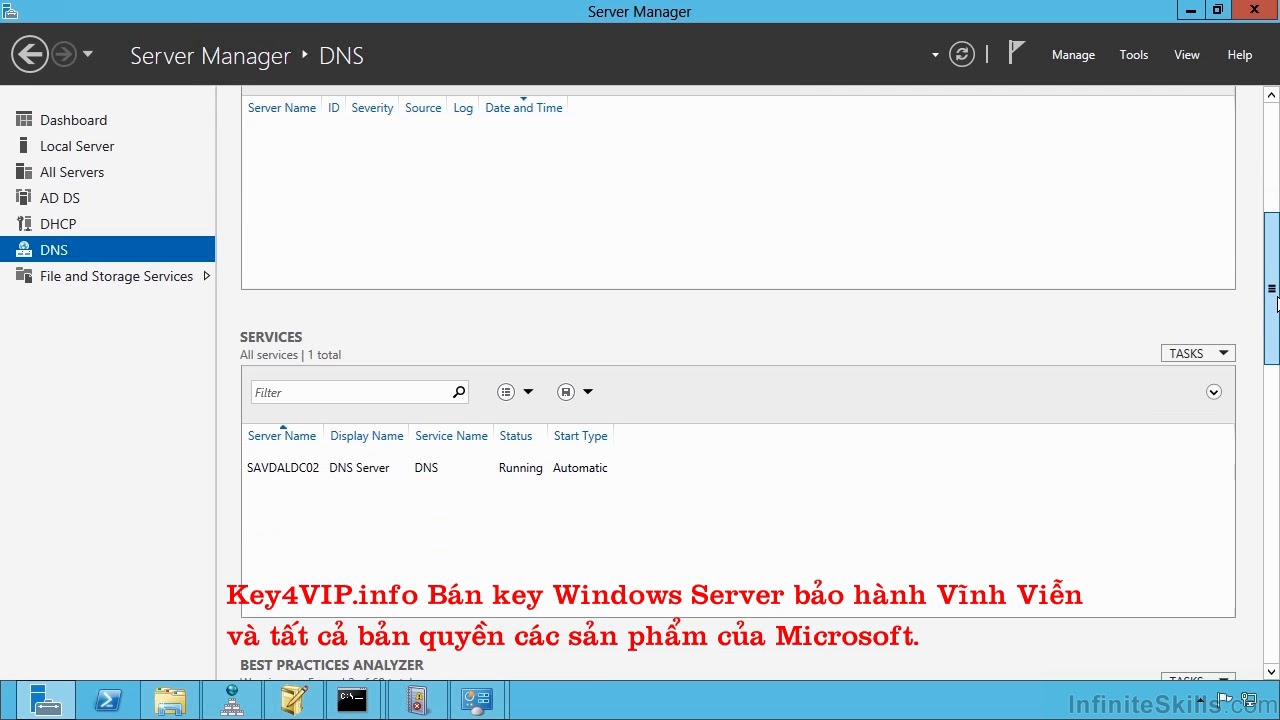Open criteria list dropdown arrow

pos(528,392)
